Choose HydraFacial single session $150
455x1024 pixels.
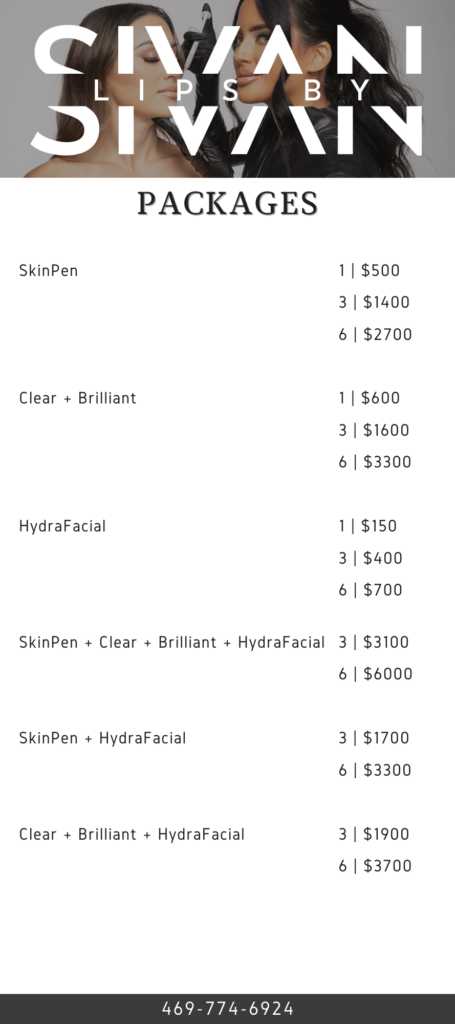pos(368,526)
